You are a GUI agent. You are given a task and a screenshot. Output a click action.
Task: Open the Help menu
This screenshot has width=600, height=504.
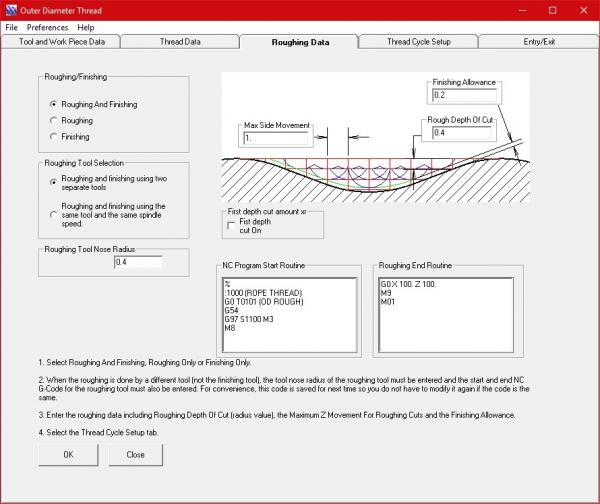tap(86, 27)
